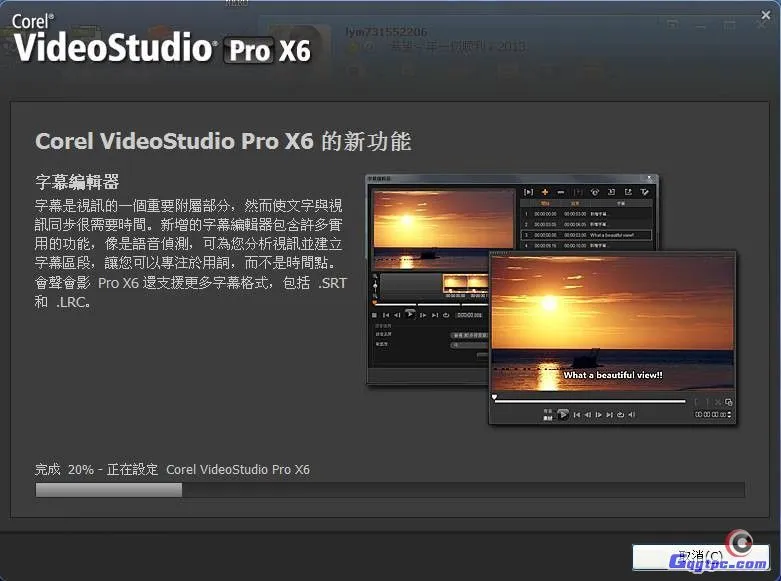Click the go-to-end icon in front preview controls
781x581 pixels.
(610, 414)
